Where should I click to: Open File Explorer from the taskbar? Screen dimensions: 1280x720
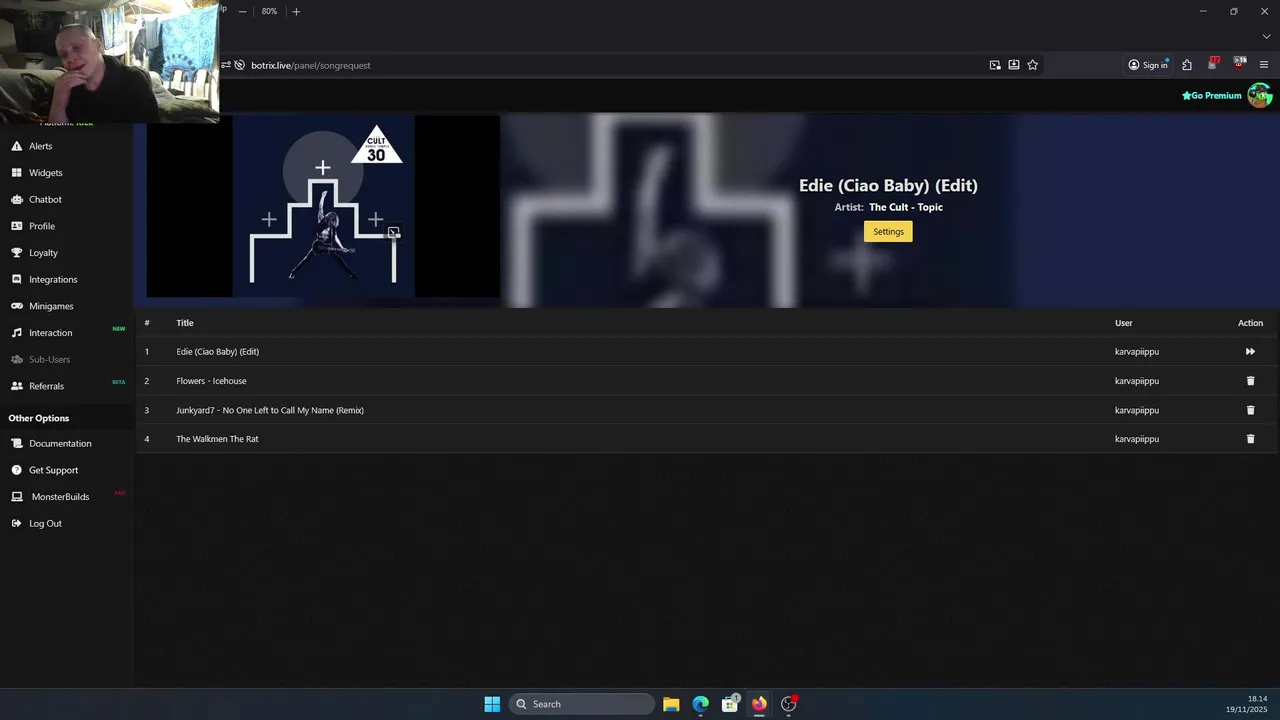pyautogui.click(x=671, y=704)
